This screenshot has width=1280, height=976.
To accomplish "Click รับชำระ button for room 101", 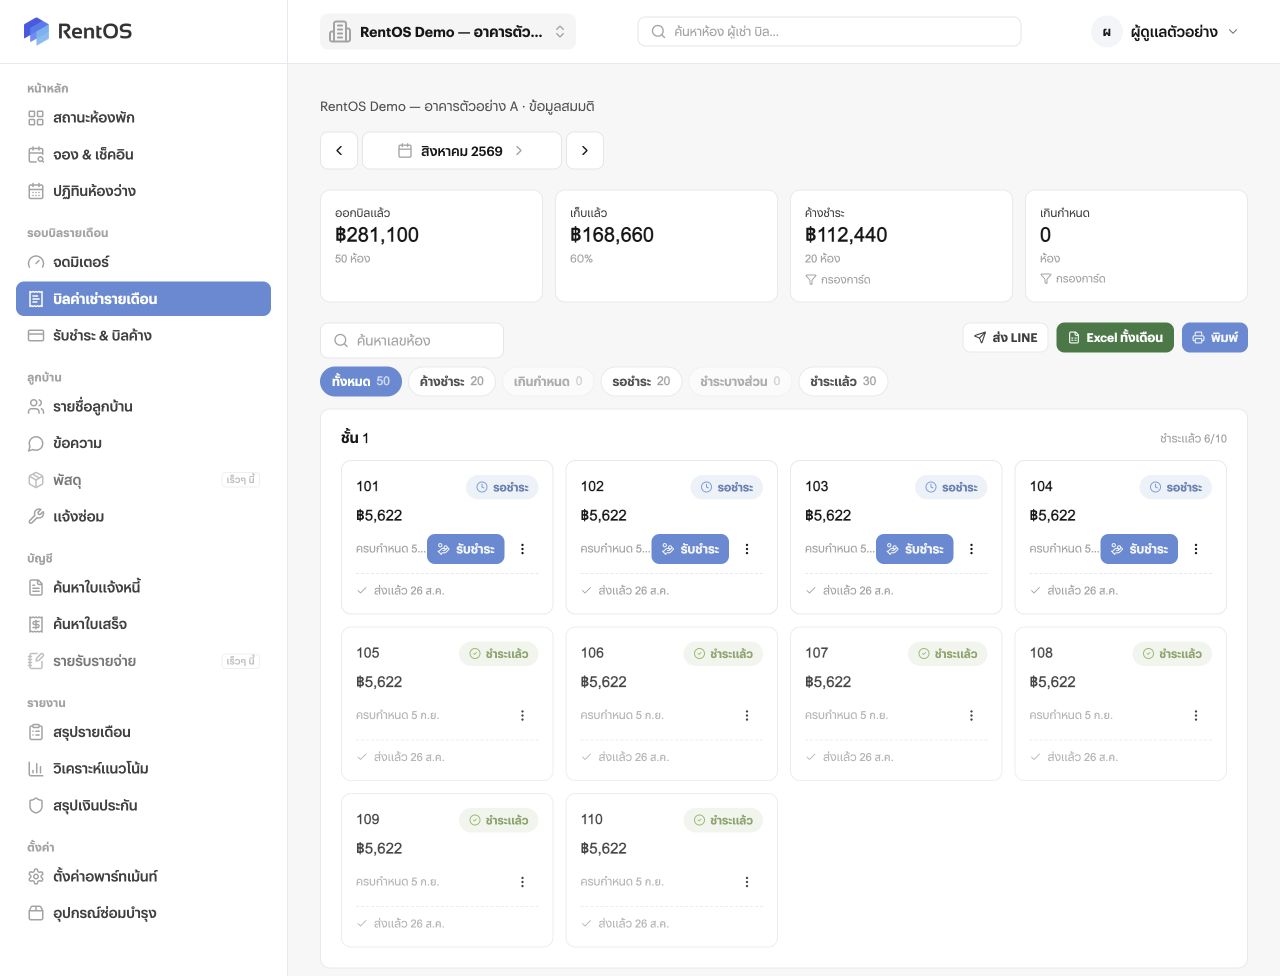I will tap(466, 549).
